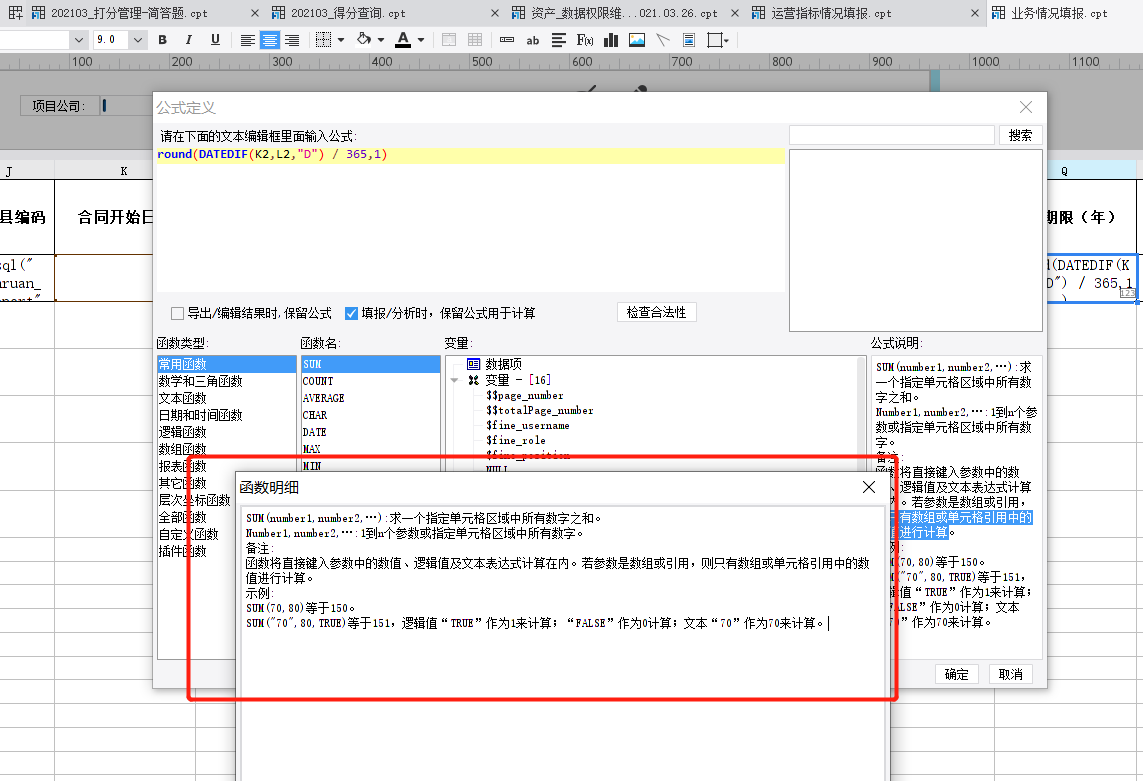
Task: Toggle bold formatting in toolbar
Action: 163,40
